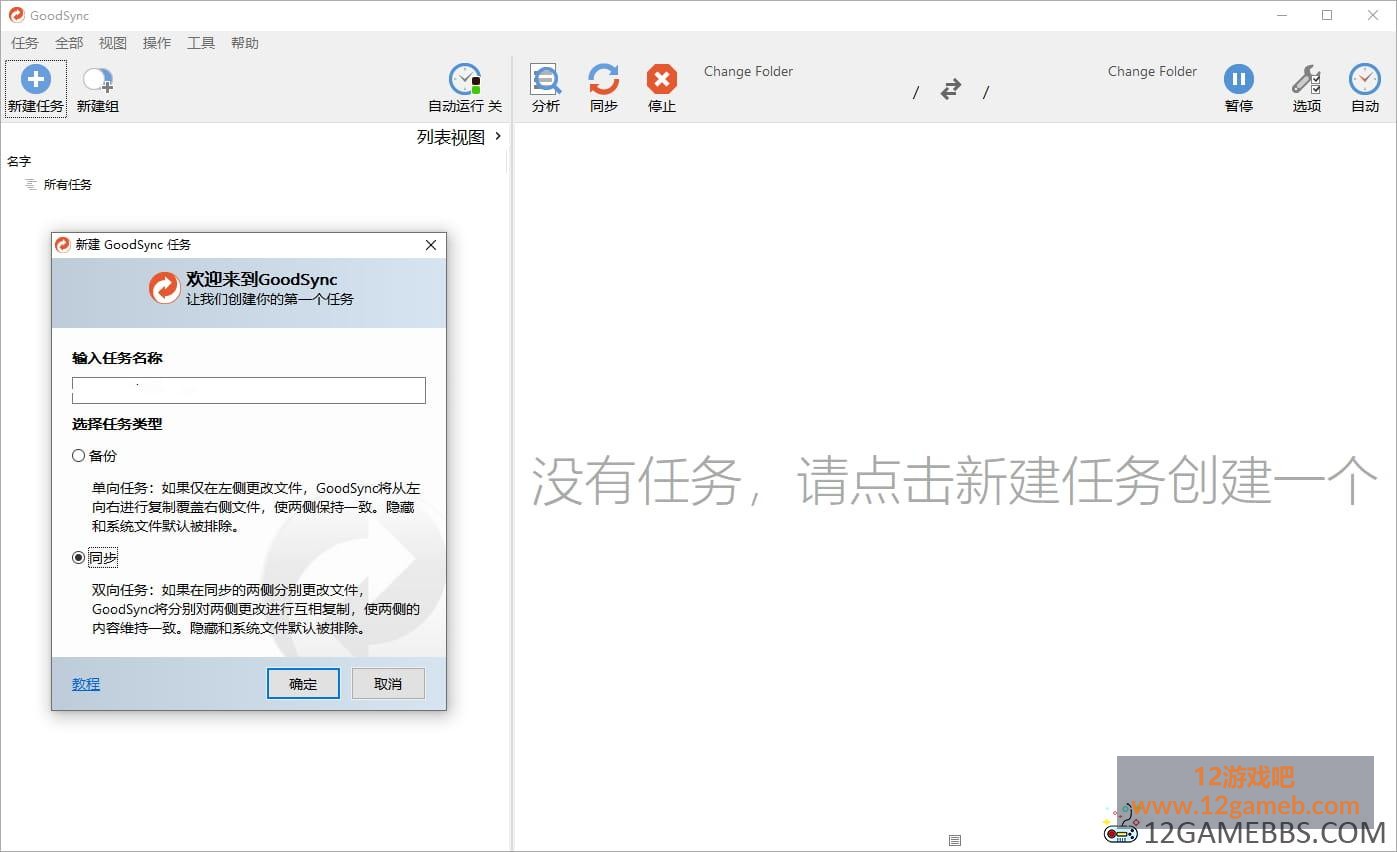Maximize the GoodSync window
Screen dimensions: 1397x852
pos(1327,15)
